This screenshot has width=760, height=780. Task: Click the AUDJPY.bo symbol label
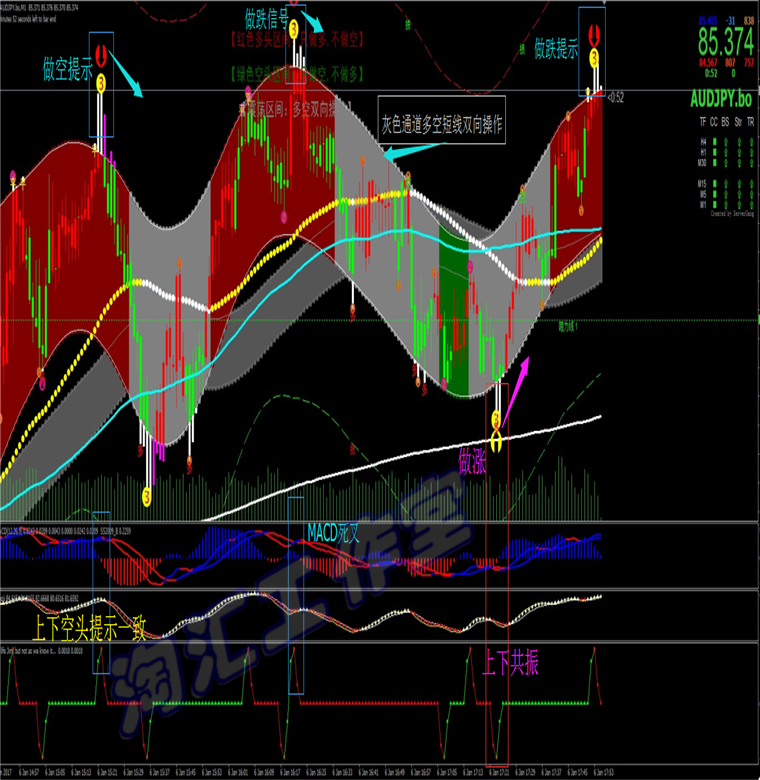point(721,99)
